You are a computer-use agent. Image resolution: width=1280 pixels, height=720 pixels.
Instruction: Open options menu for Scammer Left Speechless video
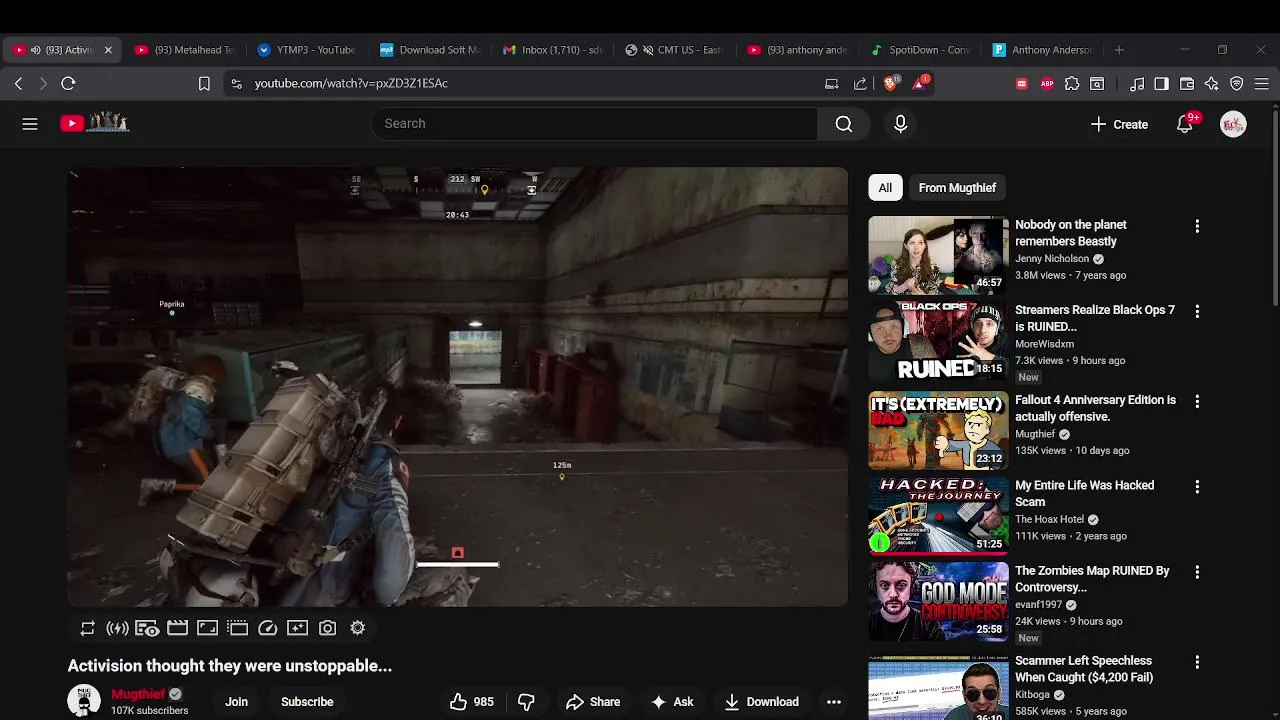(1197, 663)
